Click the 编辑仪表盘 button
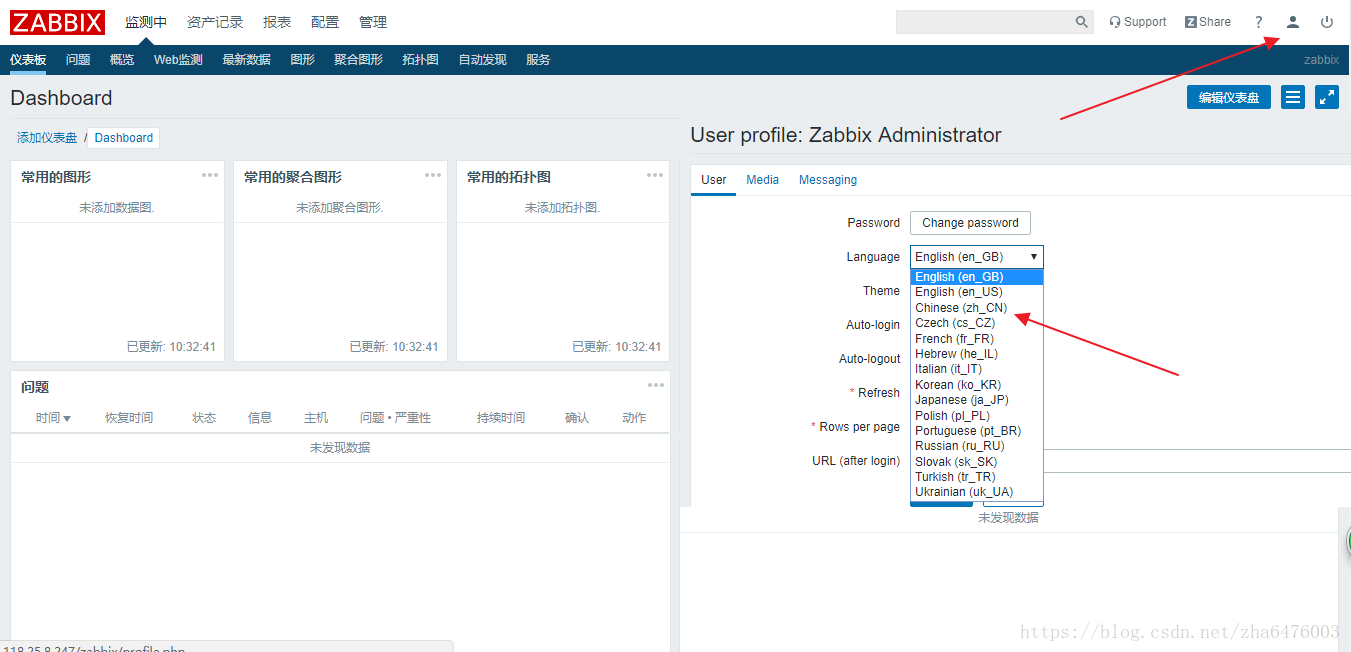Screen dimensions: 1351x652 pos(1229,97)
